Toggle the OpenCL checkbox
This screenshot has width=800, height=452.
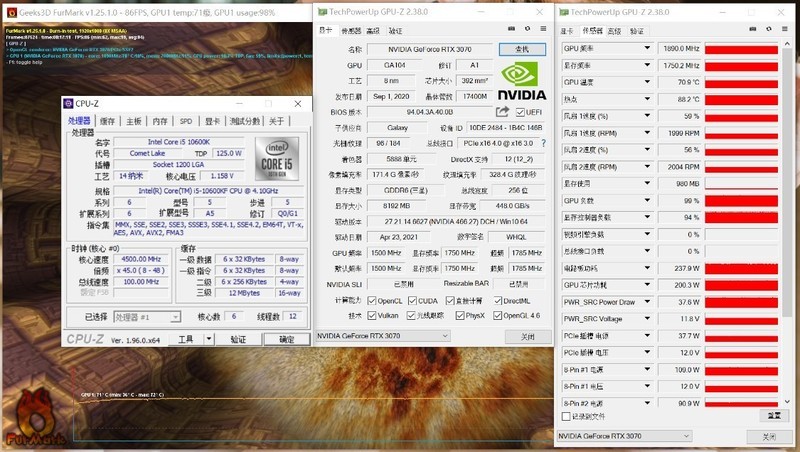click(371, 300)
